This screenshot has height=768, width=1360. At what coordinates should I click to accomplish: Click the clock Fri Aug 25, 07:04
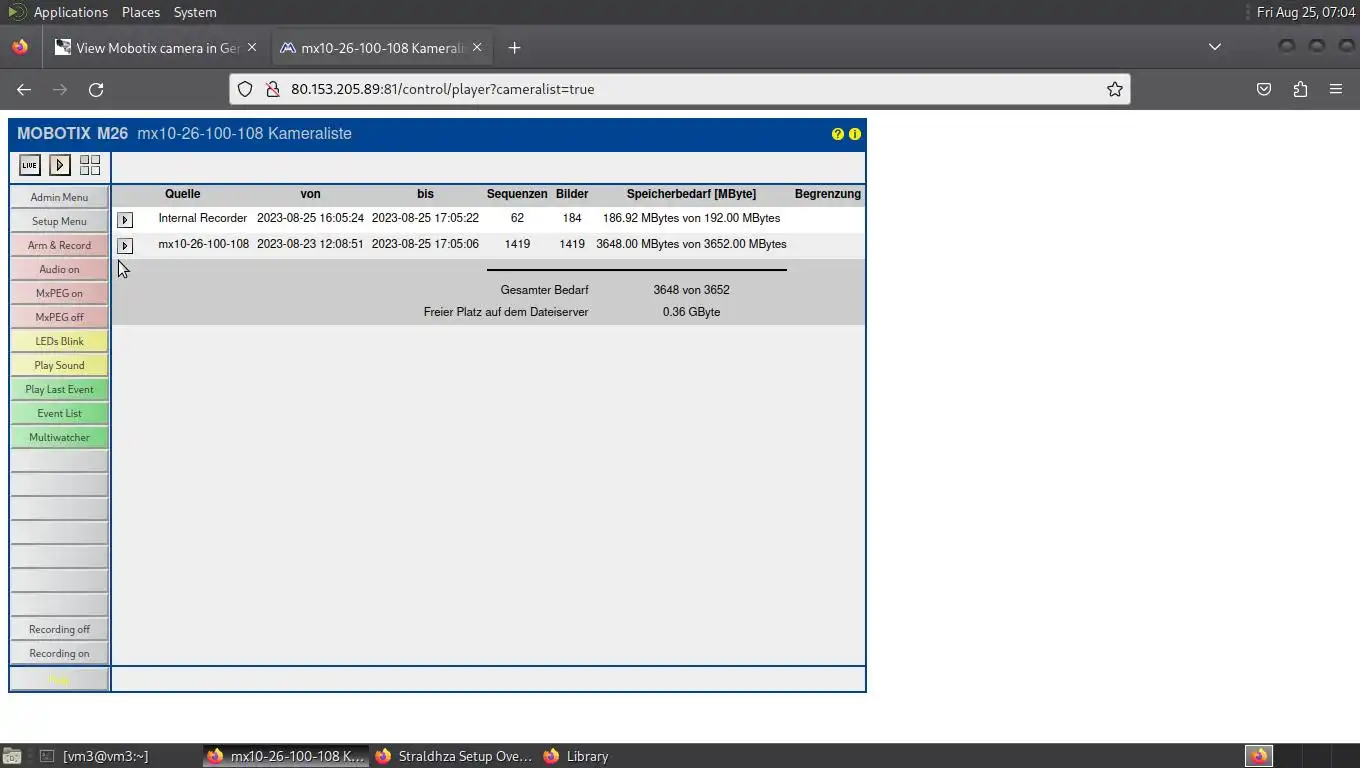[x=1306, y=12]
